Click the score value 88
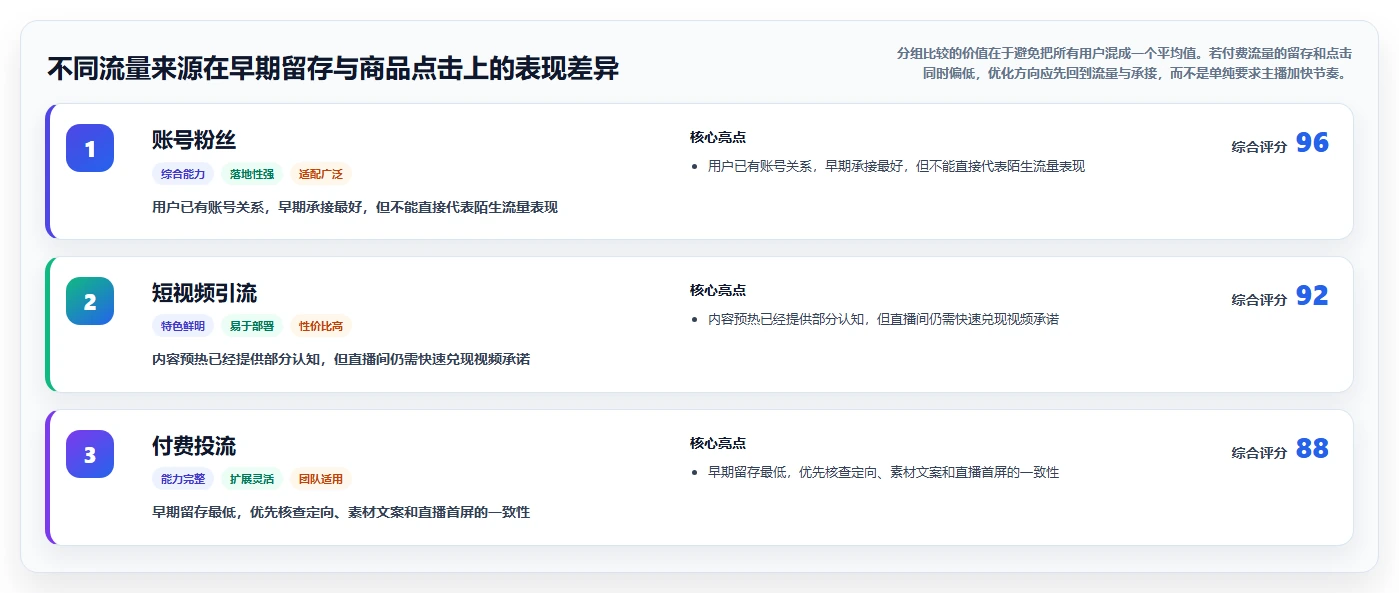Viewport: 1399px width, 593px height. (1312, 449)
